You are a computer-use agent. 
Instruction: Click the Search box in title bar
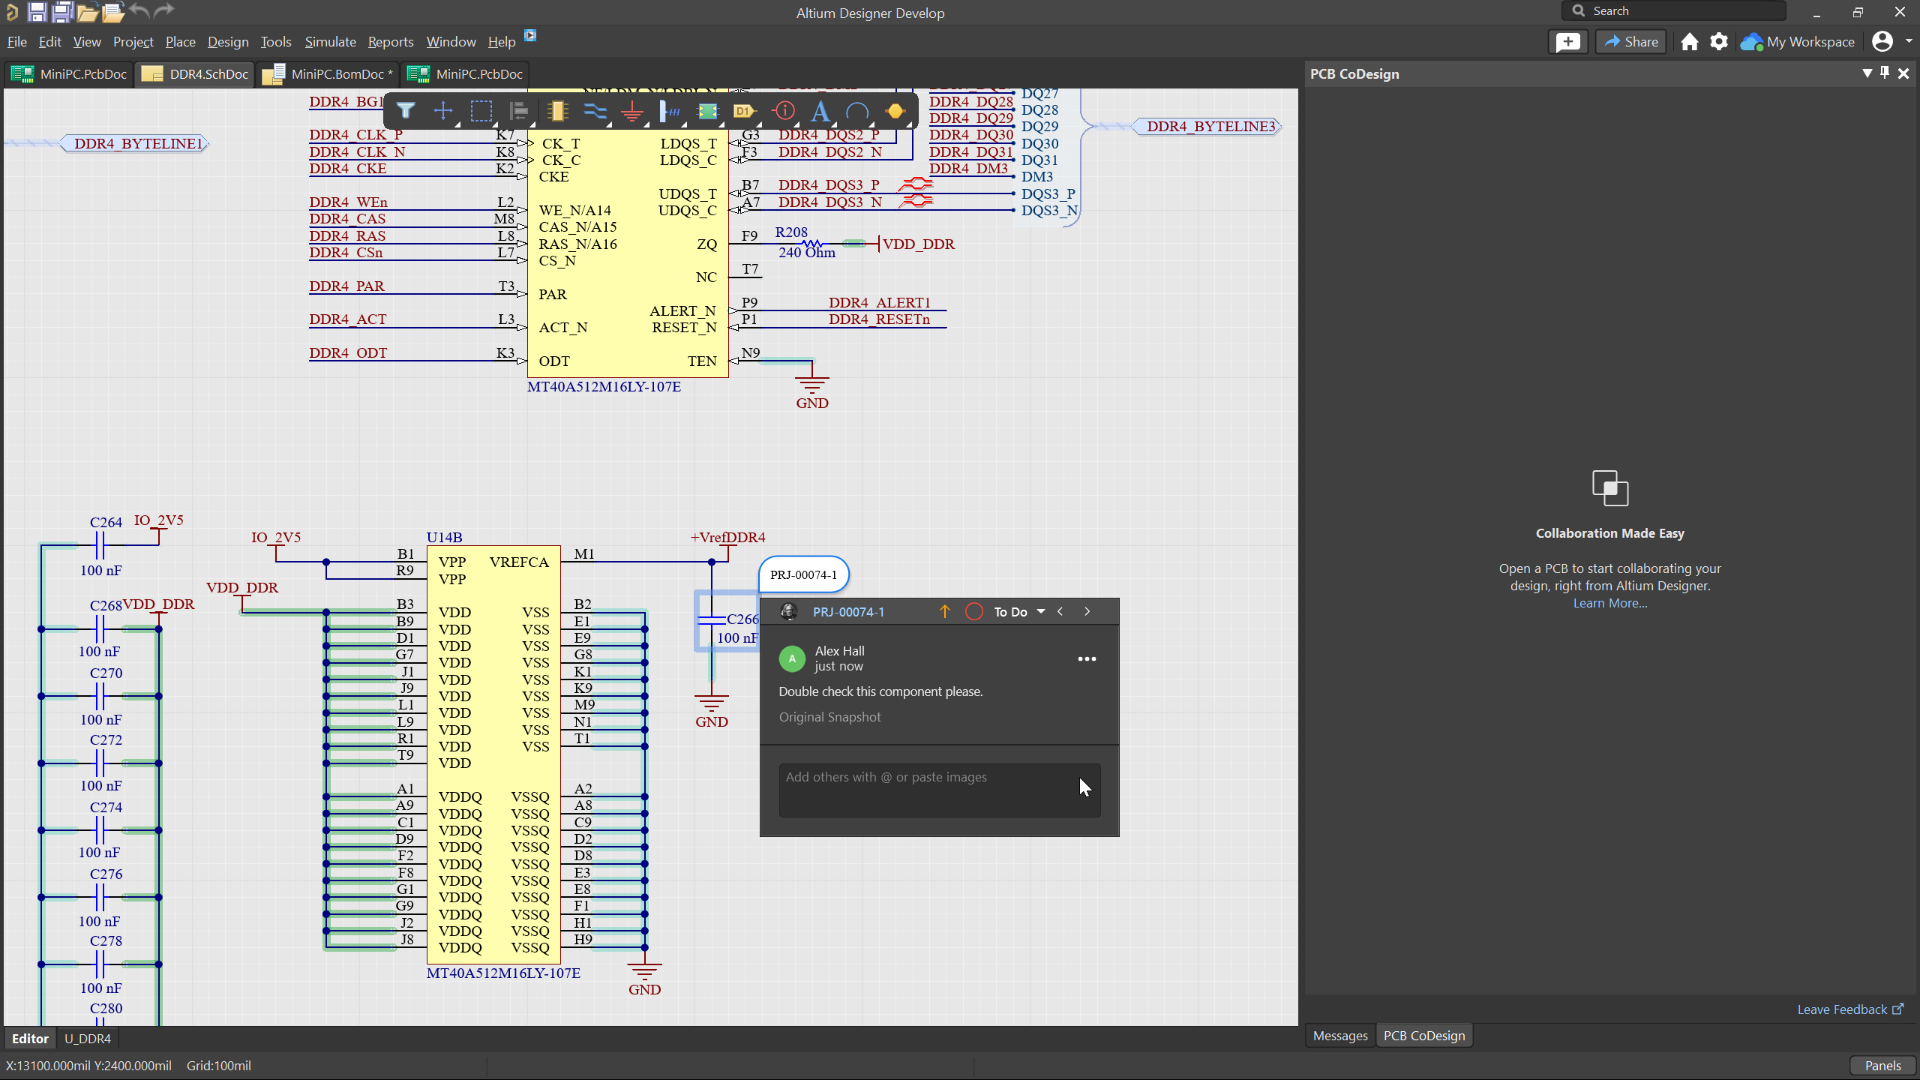(1673, 11)
